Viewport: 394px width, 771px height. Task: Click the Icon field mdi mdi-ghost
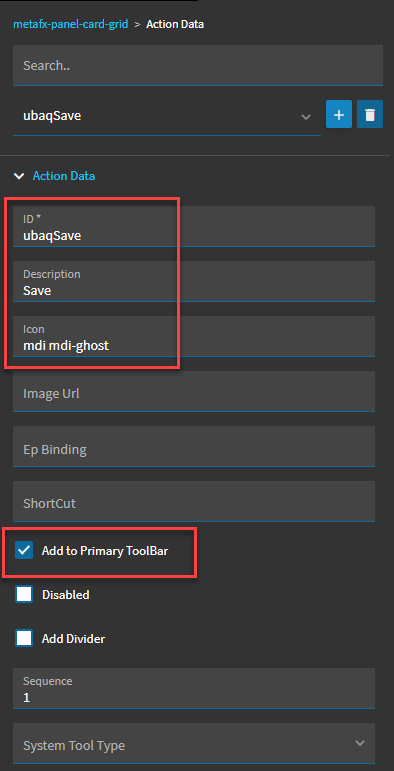click(194, 336)
